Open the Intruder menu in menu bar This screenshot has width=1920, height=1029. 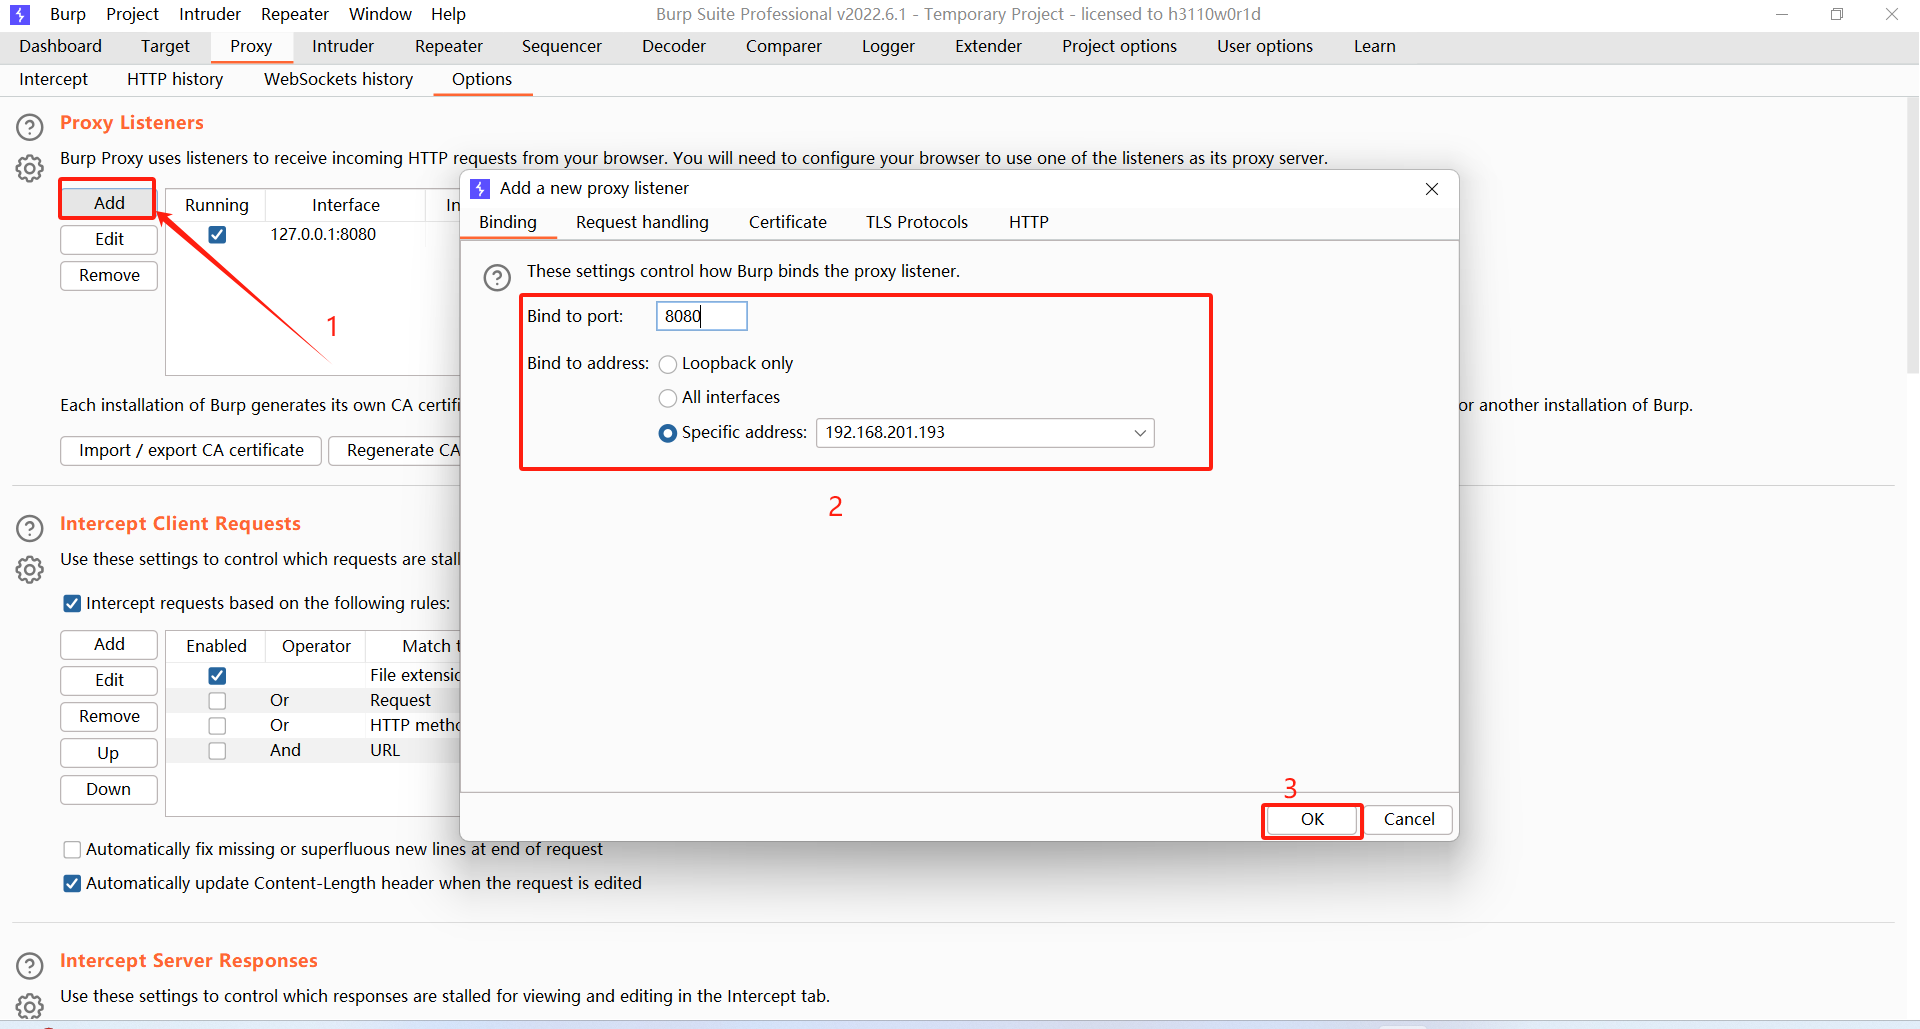pyautogui.click(x=210, y=14)
